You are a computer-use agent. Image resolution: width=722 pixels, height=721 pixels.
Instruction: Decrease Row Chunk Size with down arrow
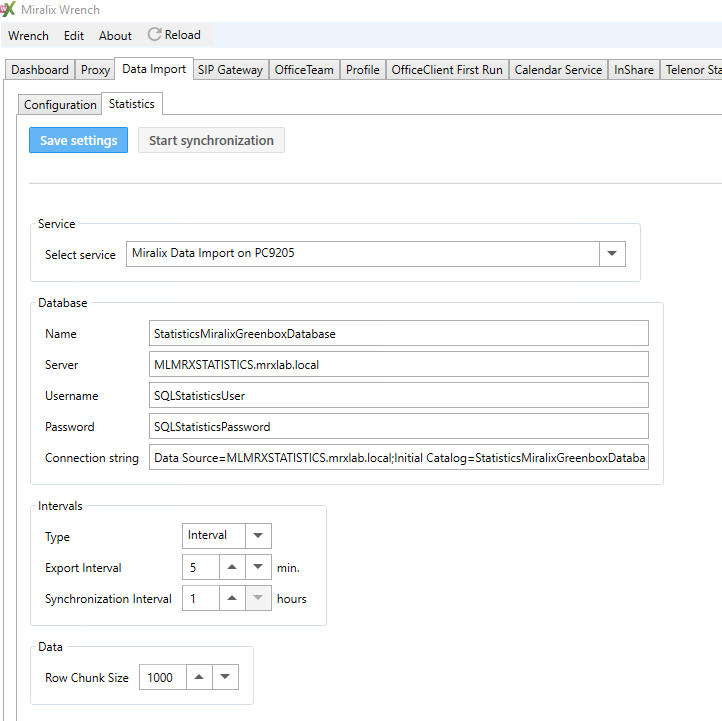[225, 677]
